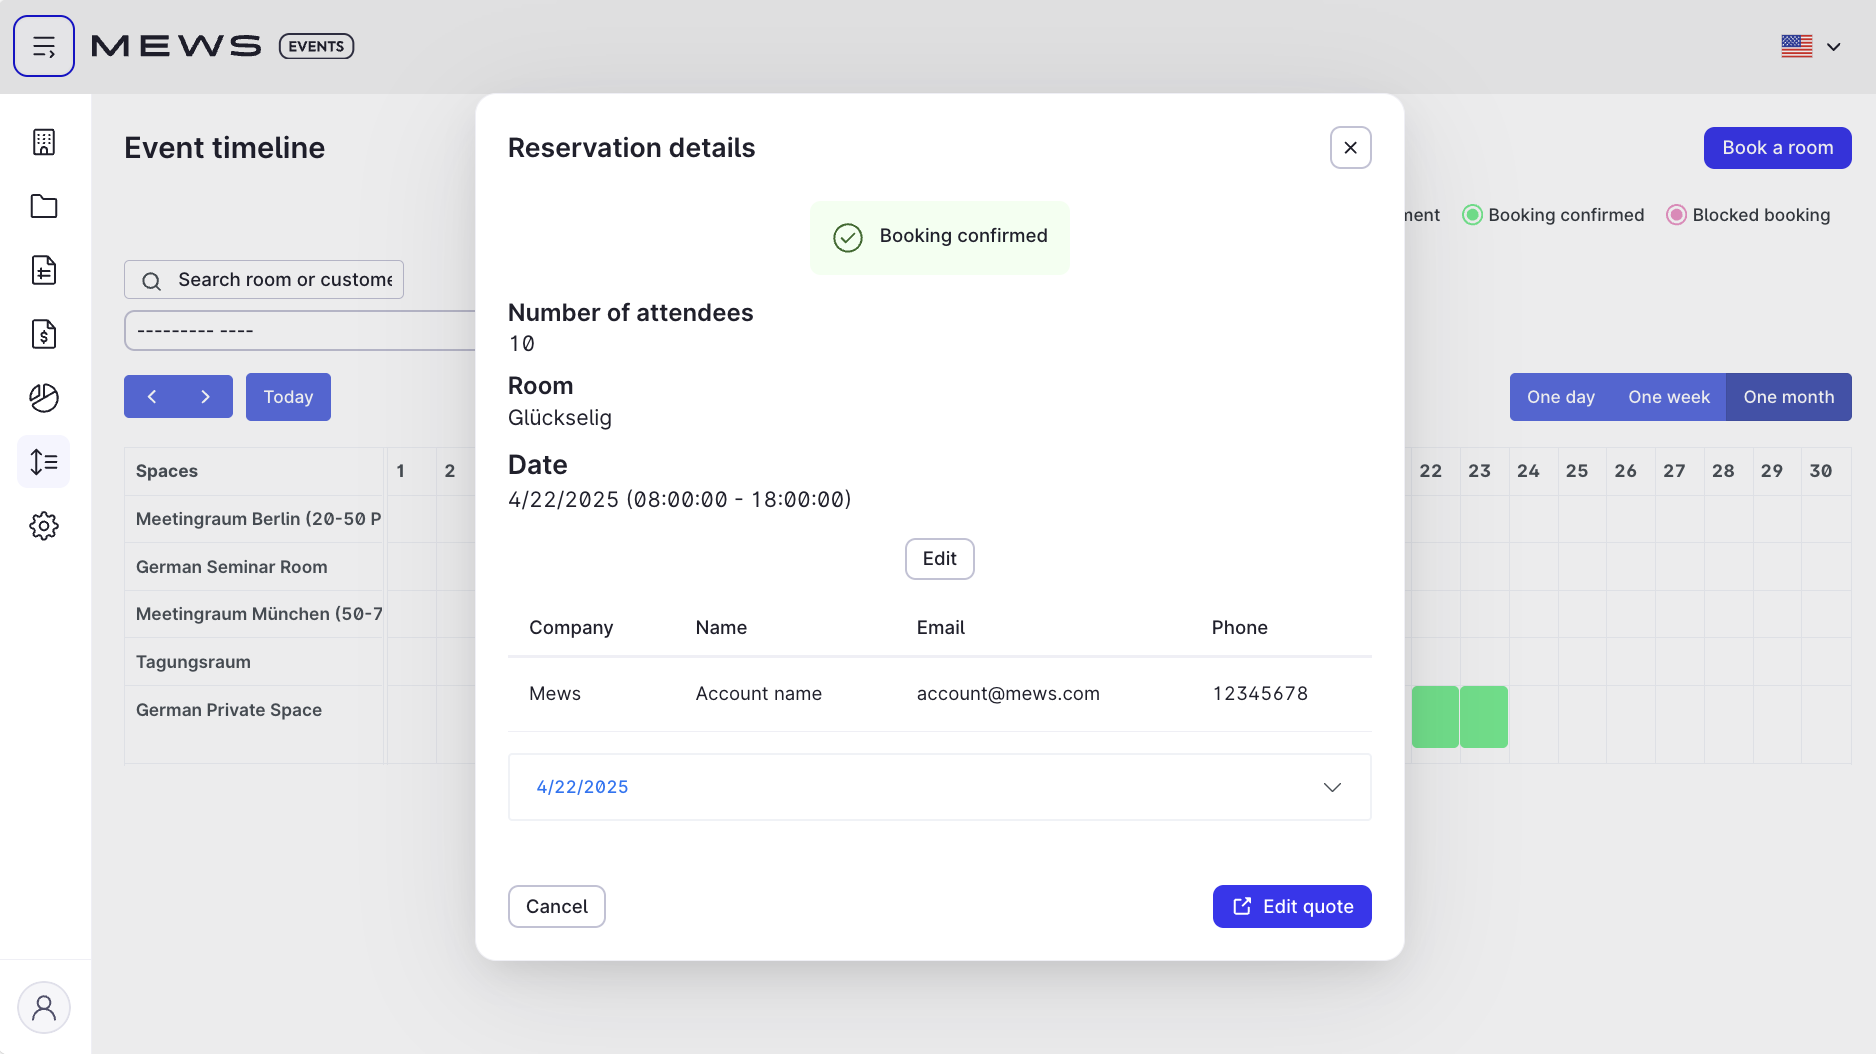Open the folder sidebar icon

click(x=44, y=206)
